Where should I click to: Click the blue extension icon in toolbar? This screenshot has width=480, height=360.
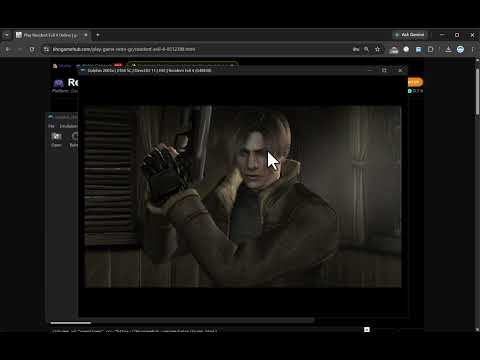[418, 49]
